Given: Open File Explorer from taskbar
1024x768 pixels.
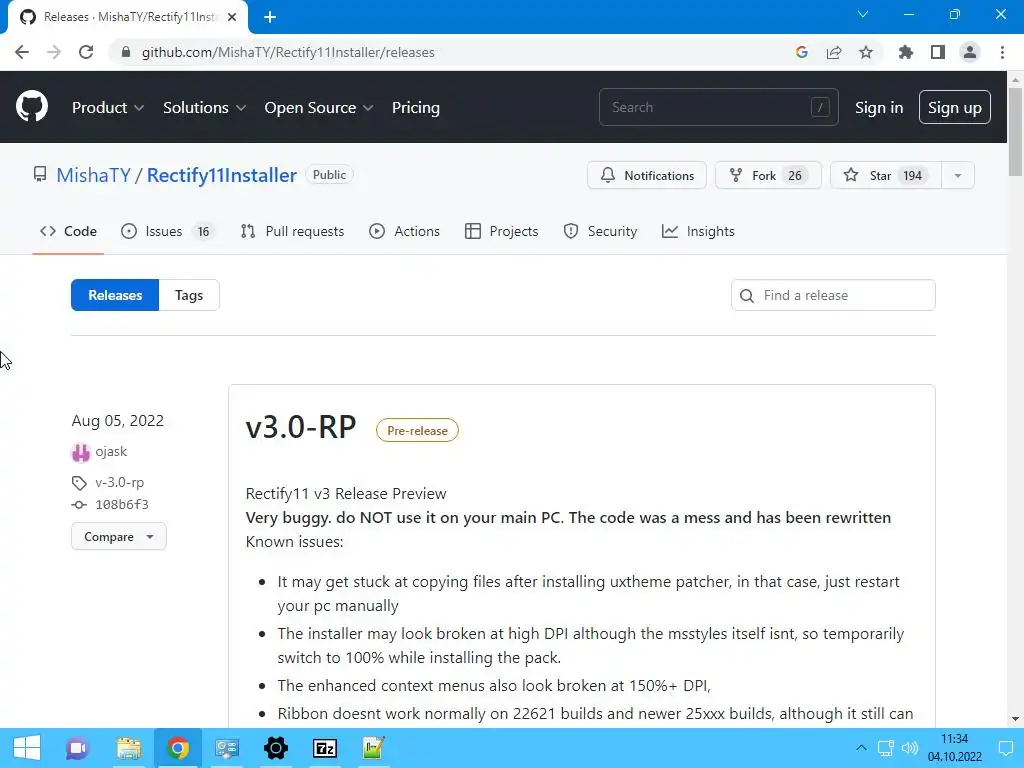Looking at the screenshot, I should pos(129,748).
